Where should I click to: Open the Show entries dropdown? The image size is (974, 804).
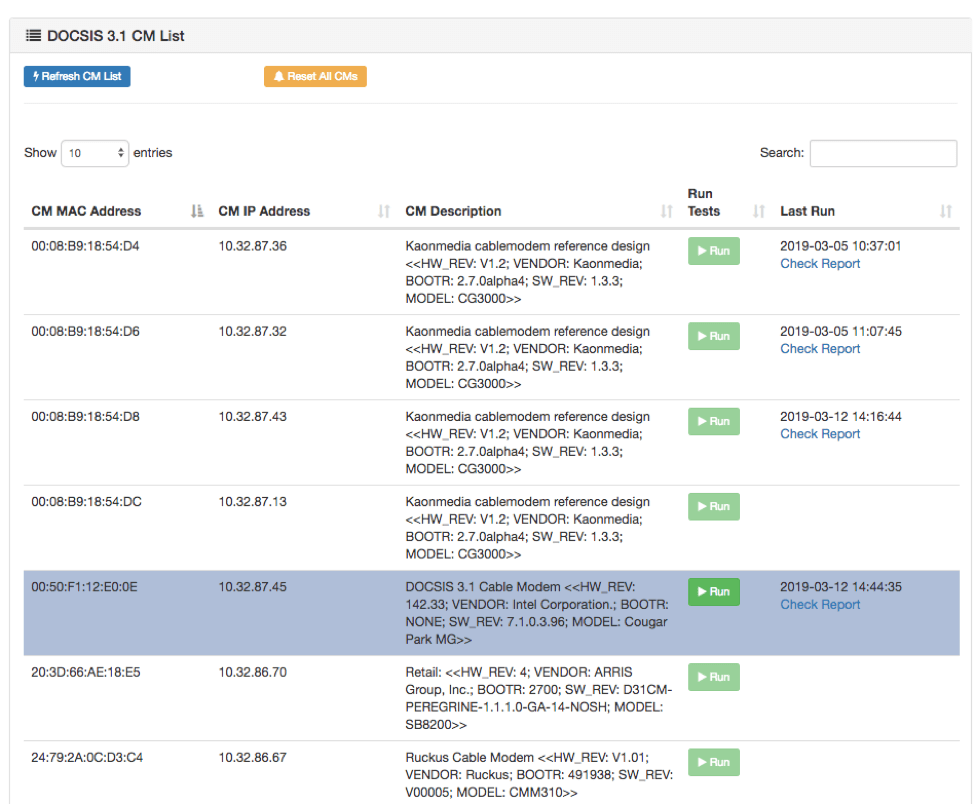[94, 152]
